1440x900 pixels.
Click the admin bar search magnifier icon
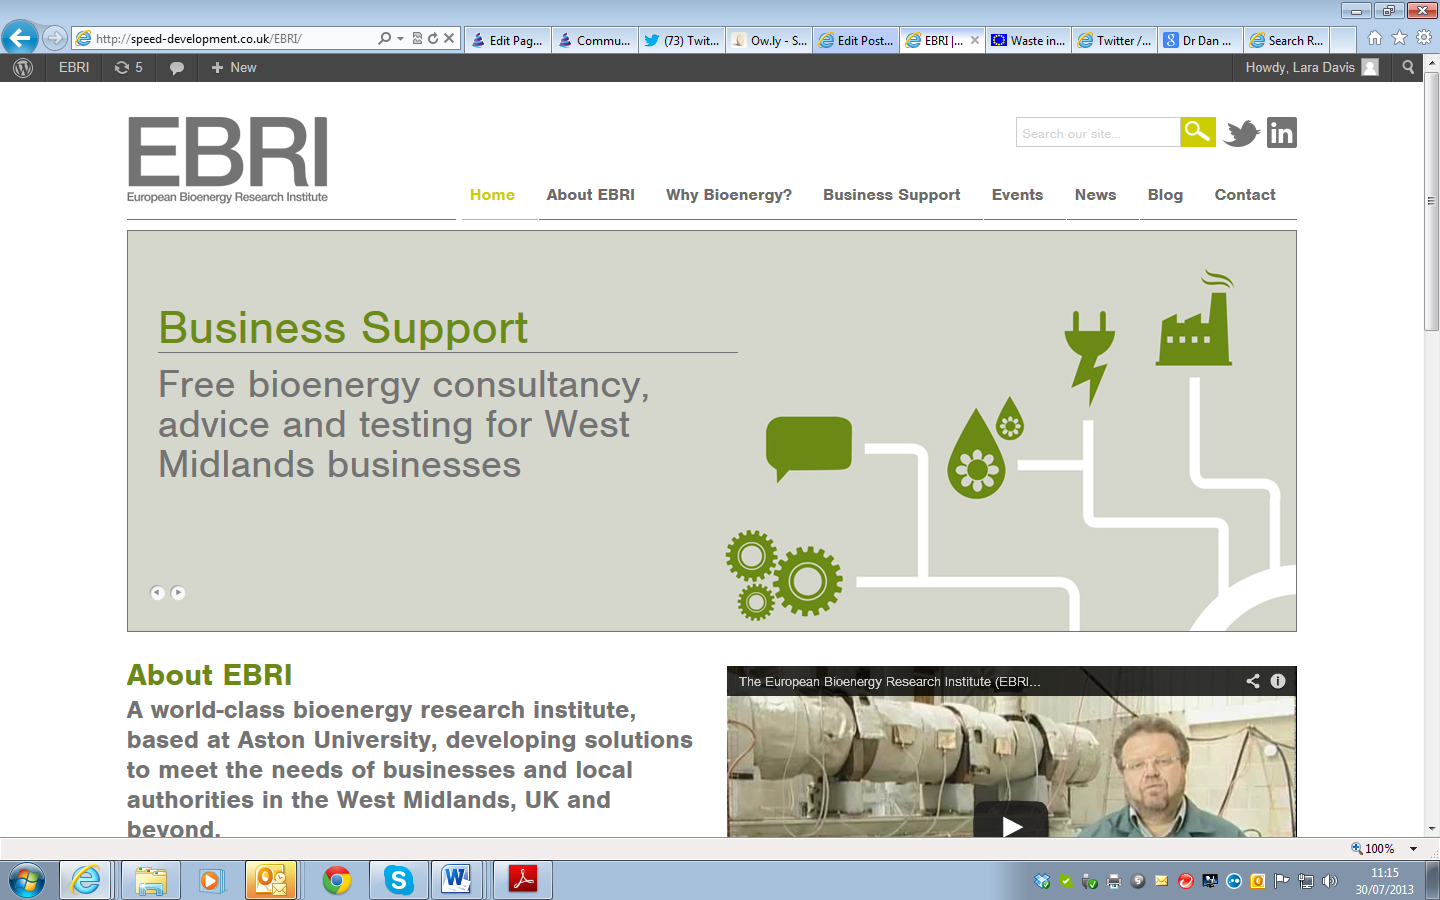coord(1408,67)
